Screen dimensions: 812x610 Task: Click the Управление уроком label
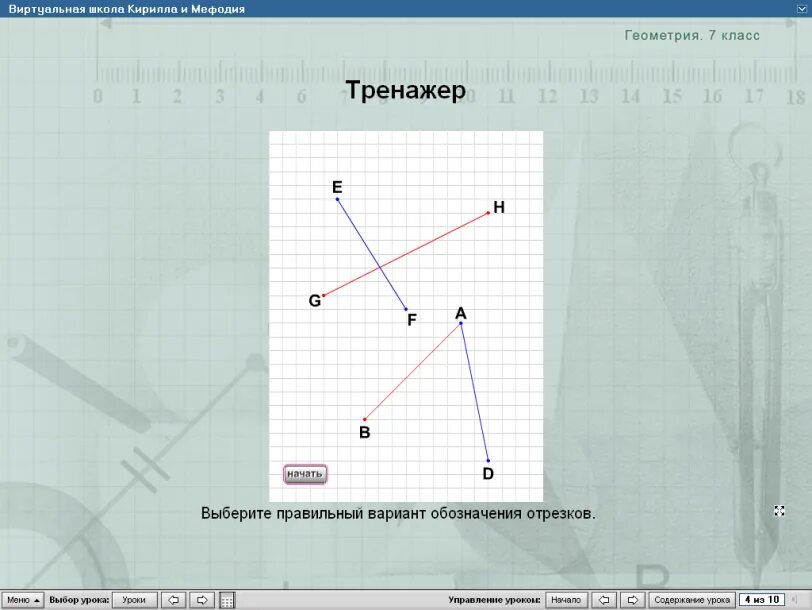click(494, 600)
